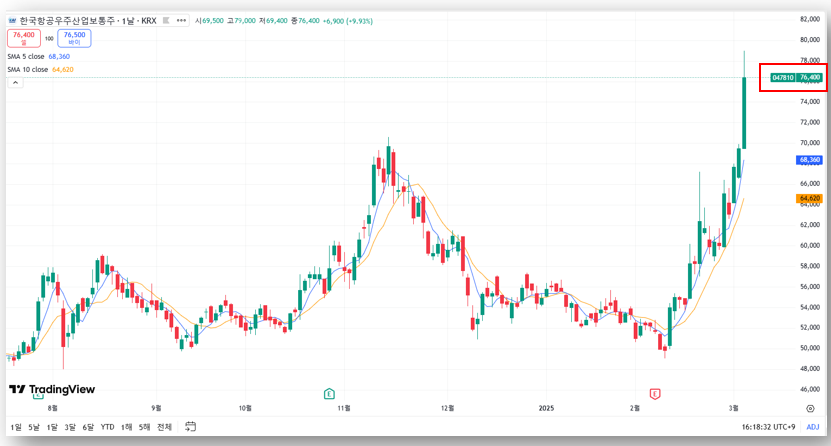Click the 10월 label on the time axis

245,408
